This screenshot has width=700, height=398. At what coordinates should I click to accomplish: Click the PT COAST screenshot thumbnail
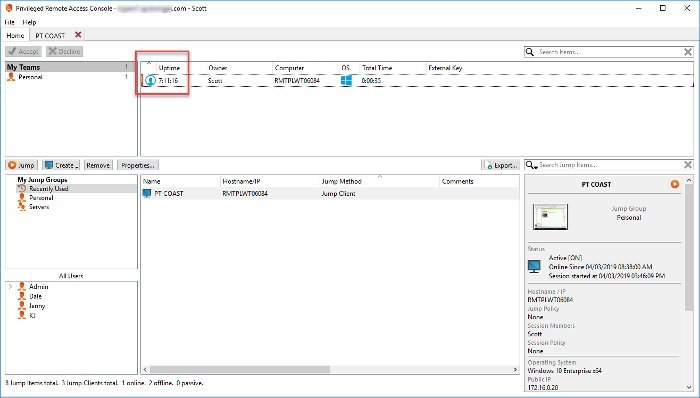550,216
